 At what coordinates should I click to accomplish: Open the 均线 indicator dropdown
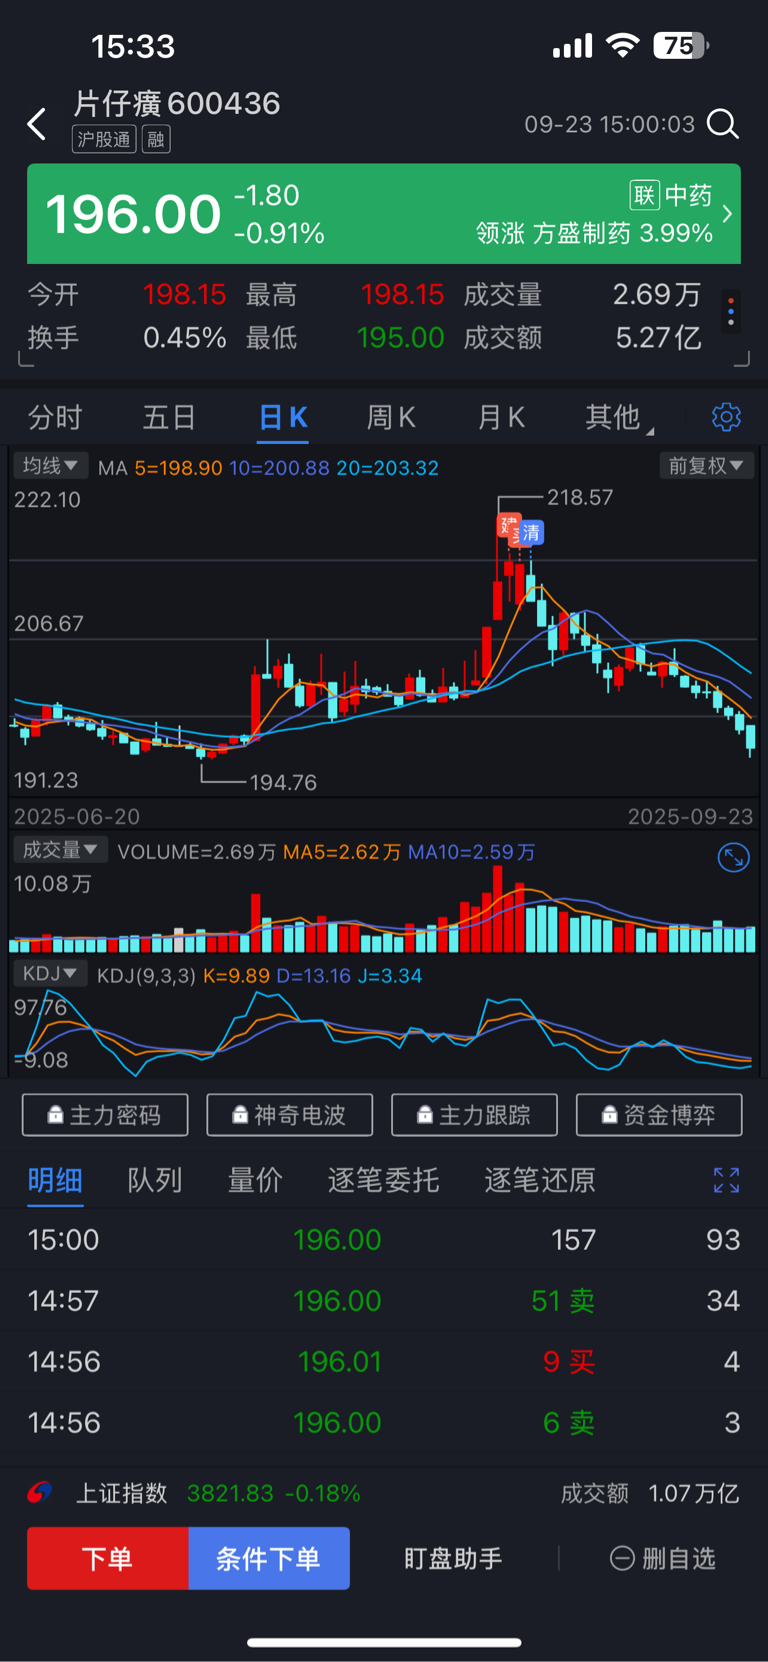point(50,466)
